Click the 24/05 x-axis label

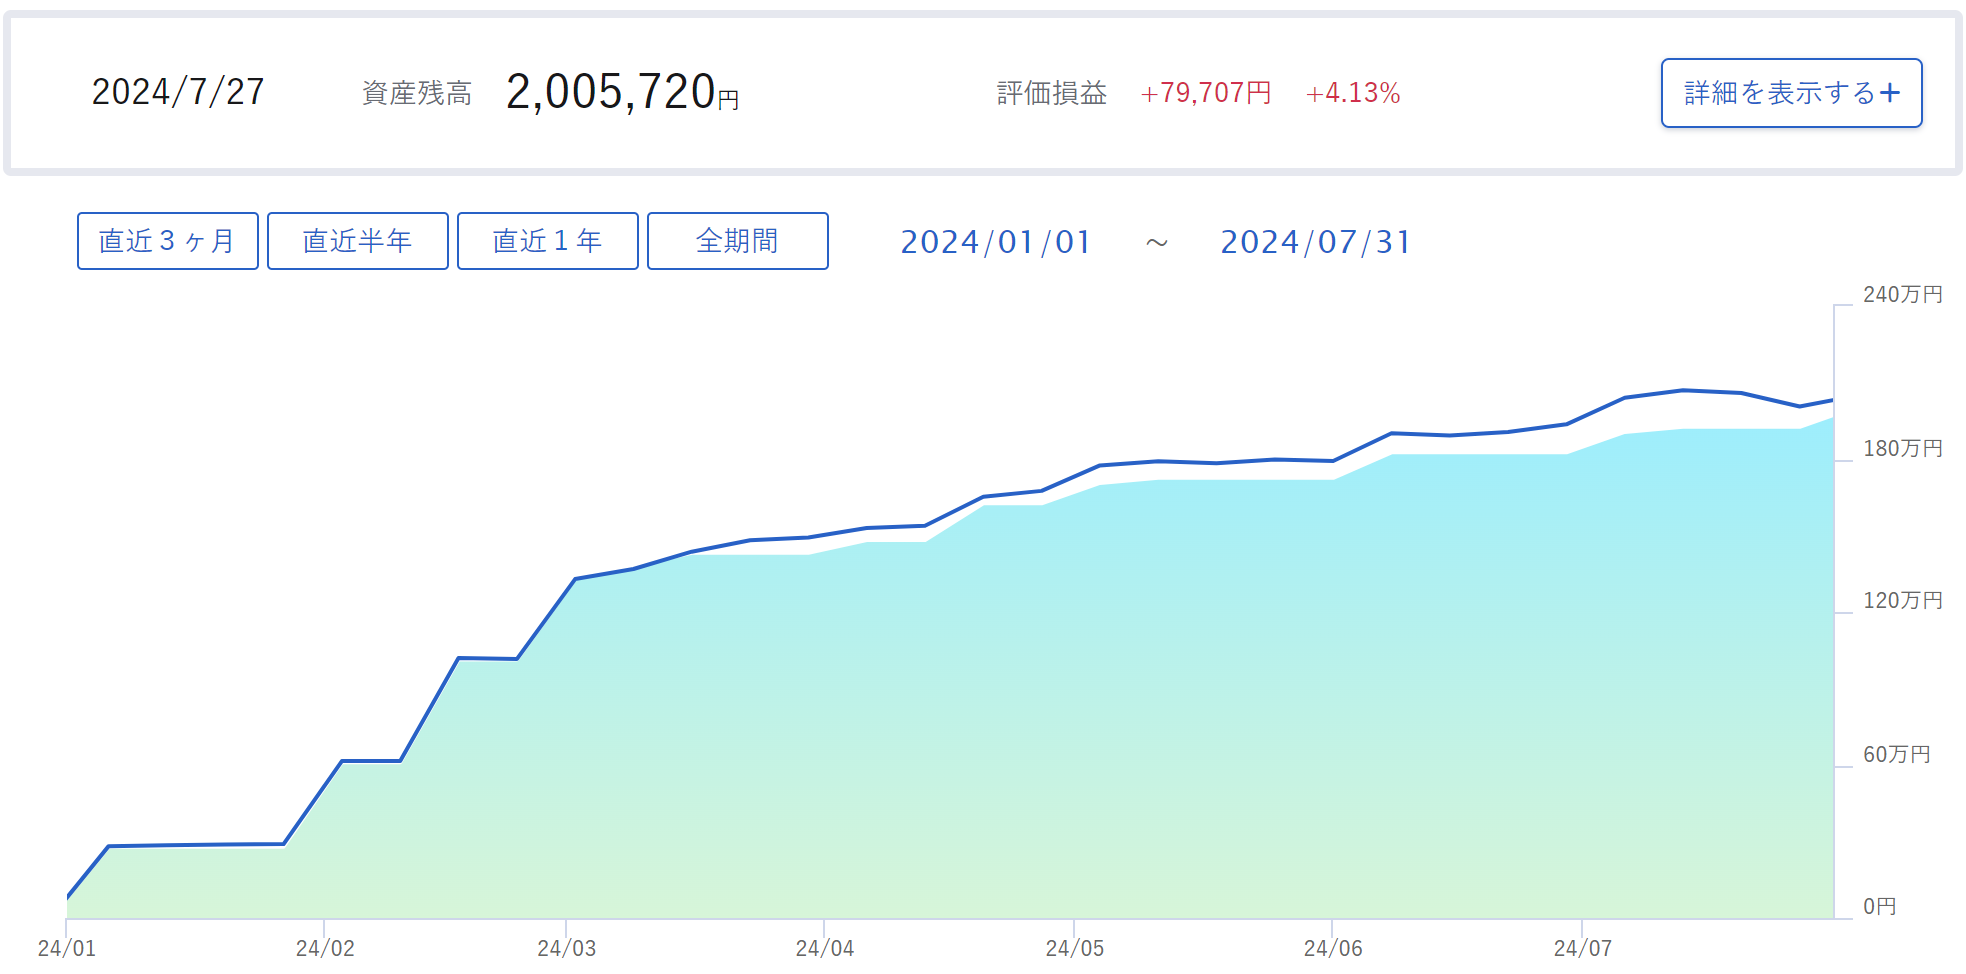pyautogui.click(x=1075, y=948)
